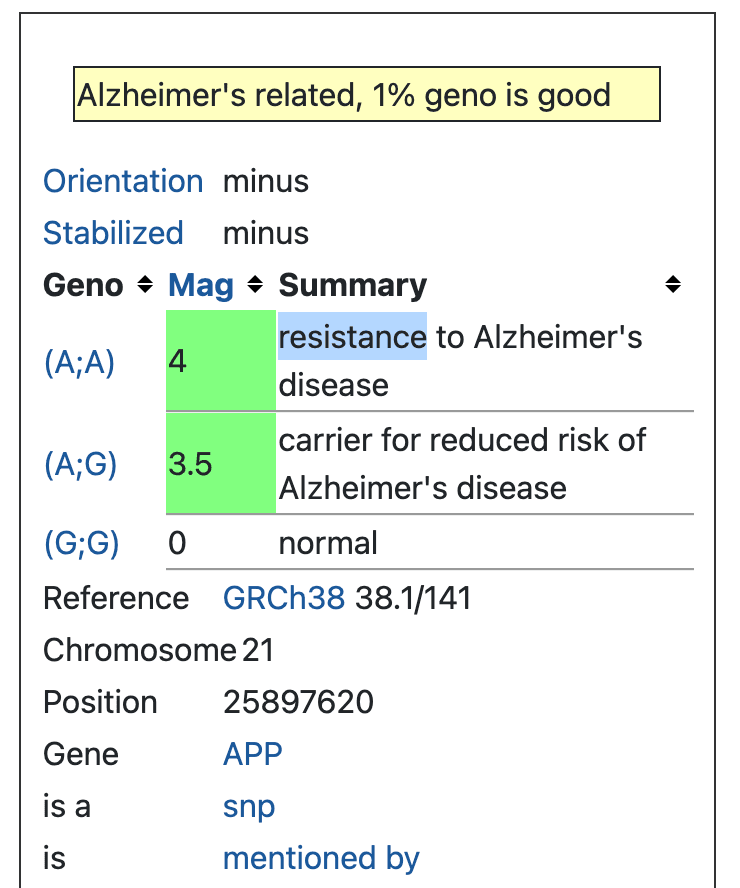
Task: Open the Orientation link
Action: point(123,181)
